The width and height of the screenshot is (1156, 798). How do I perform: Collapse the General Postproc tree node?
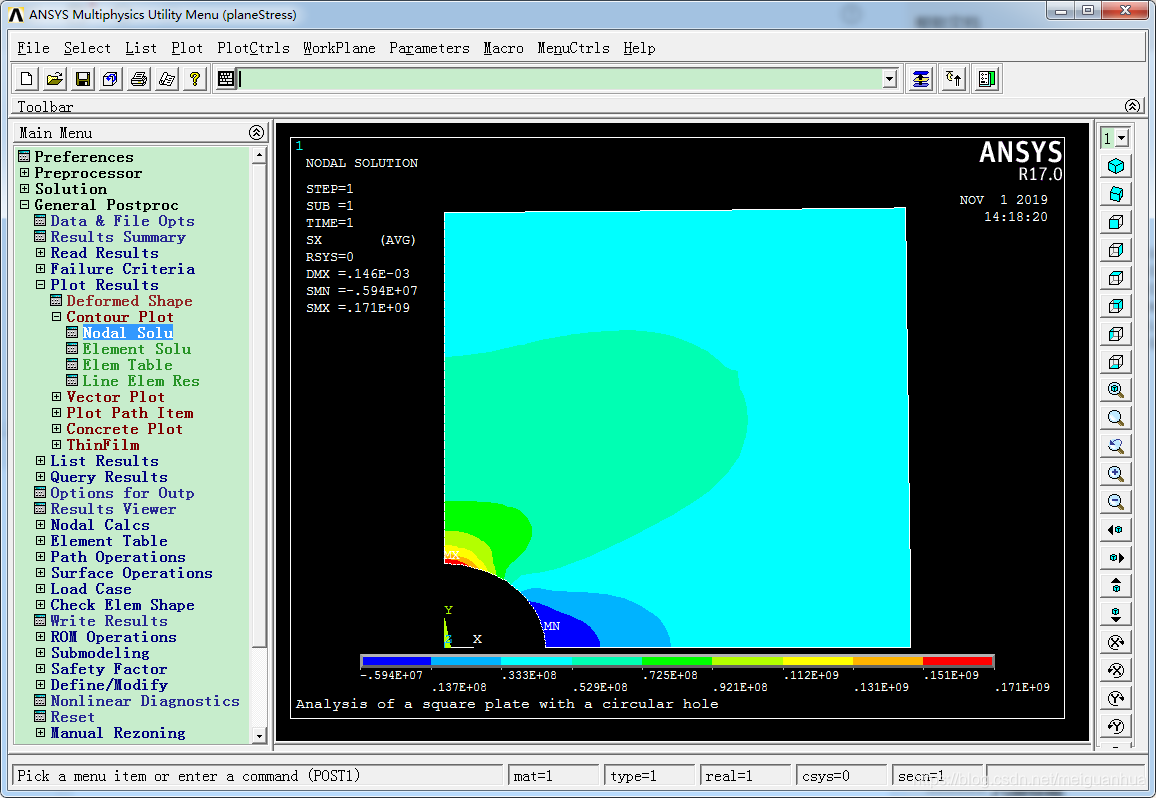coord(24,205)
